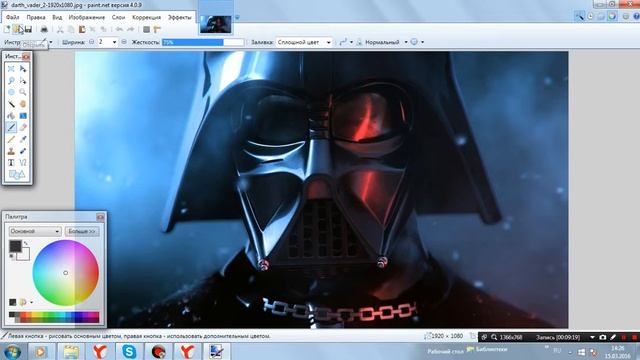Select the Lasso Select tool
The width and height of the screenshot is (640, 360).
pos(11,81)
